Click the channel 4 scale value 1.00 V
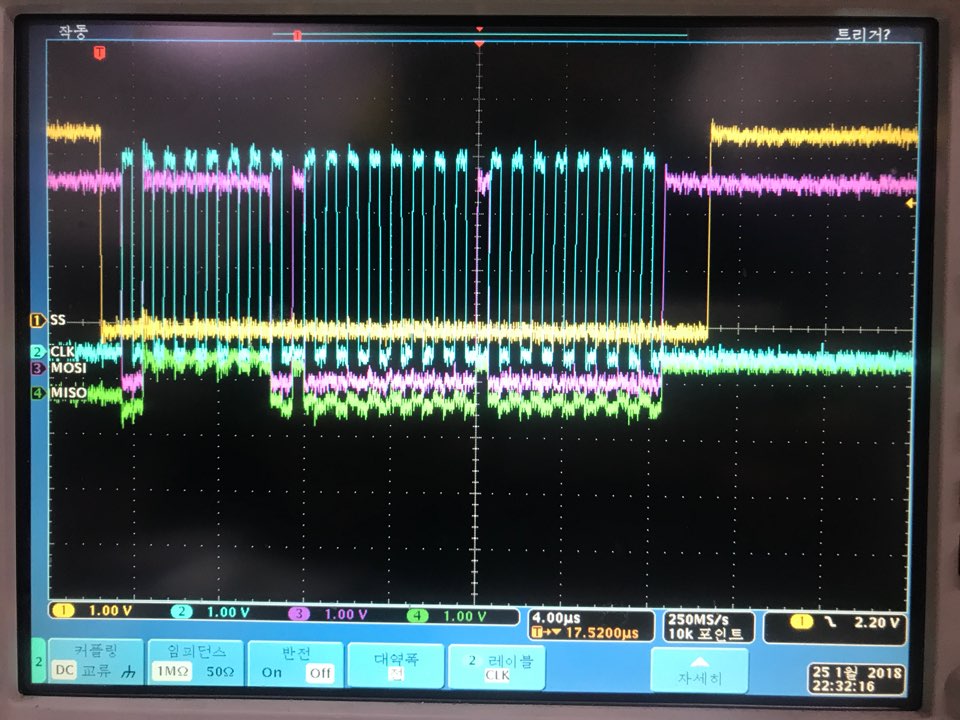 (464, 616)
